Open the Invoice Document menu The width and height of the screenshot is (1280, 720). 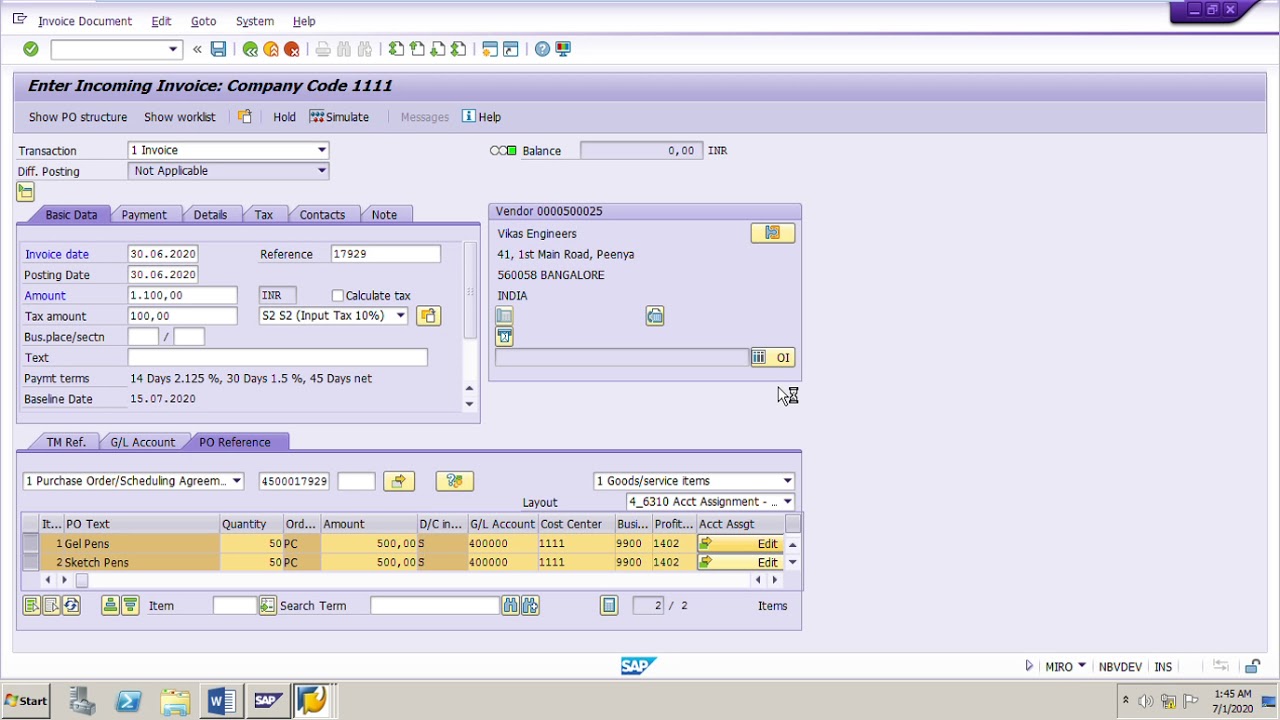(x=85, y=21)
